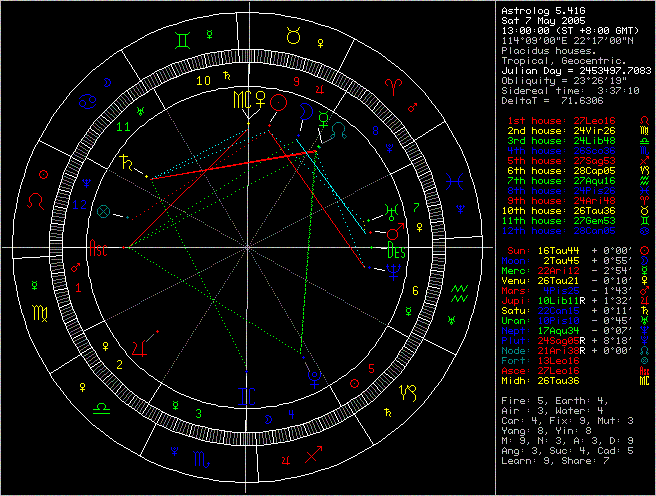Select the Taurus glyph on the outer zodiac ring
The width and height of the screenshot is (656, 496).
pos(295,38)
